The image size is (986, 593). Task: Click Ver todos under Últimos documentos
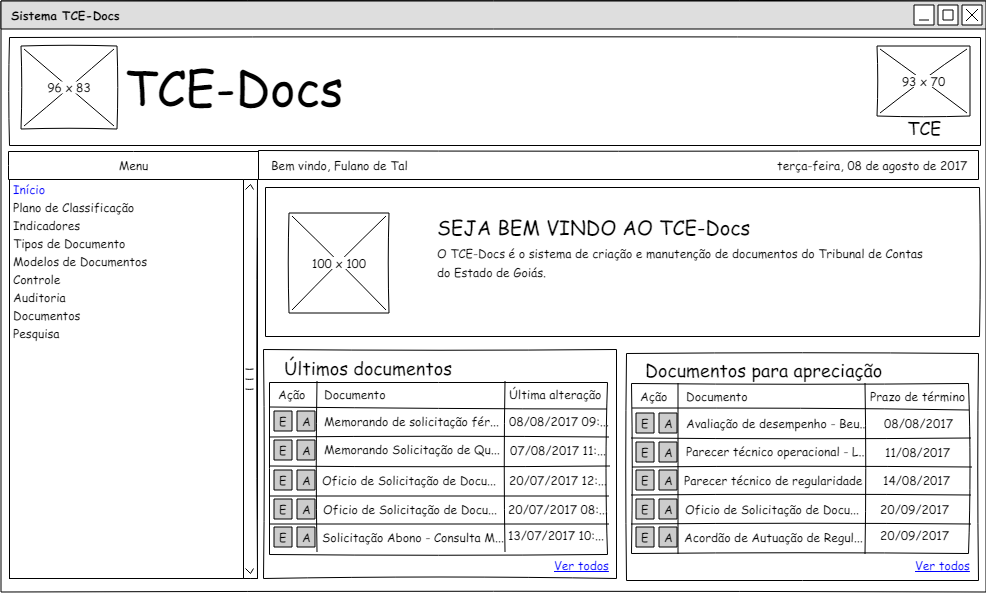(x=581, y=566)
